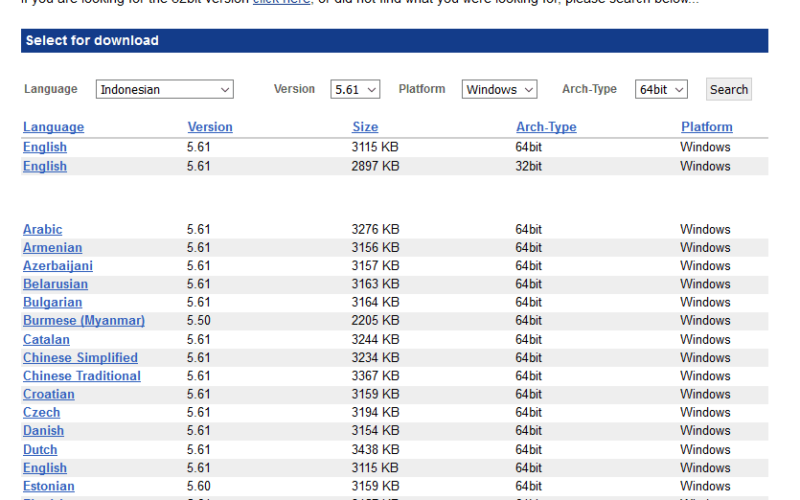Click the 5.50 version in Burmese row
Screen dimensions: 800x500
point(198,321)
